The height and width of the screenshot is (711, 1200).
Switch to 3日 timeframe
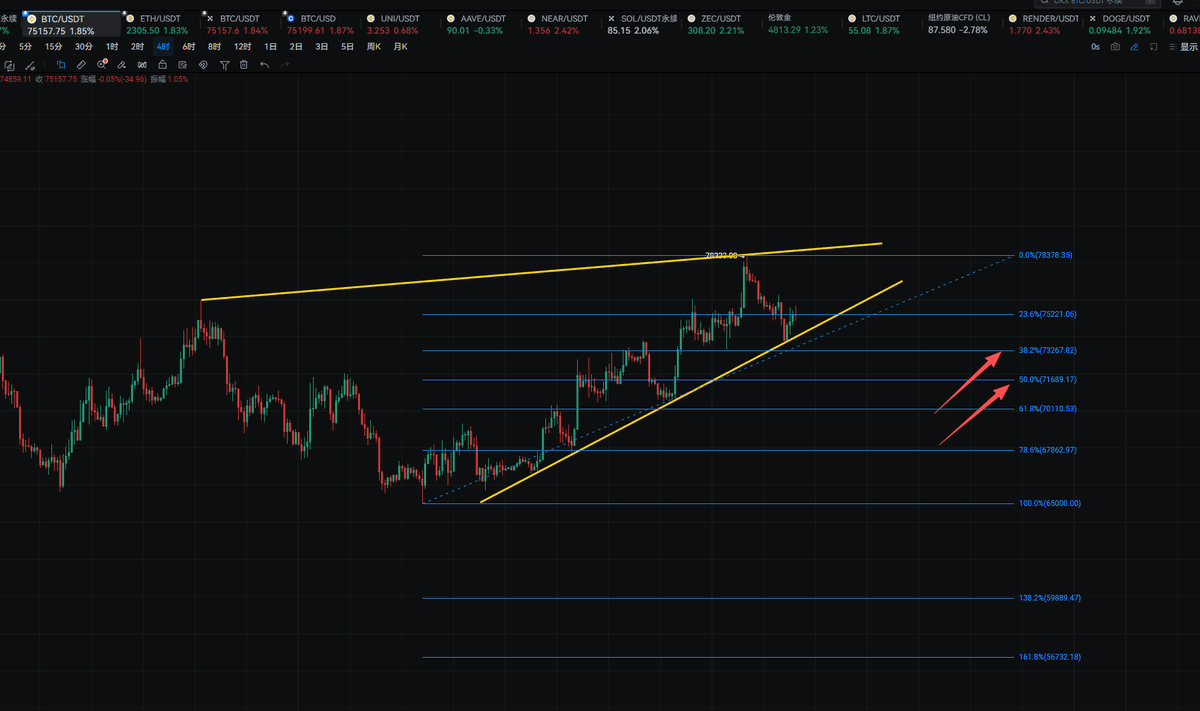[321, 47]
